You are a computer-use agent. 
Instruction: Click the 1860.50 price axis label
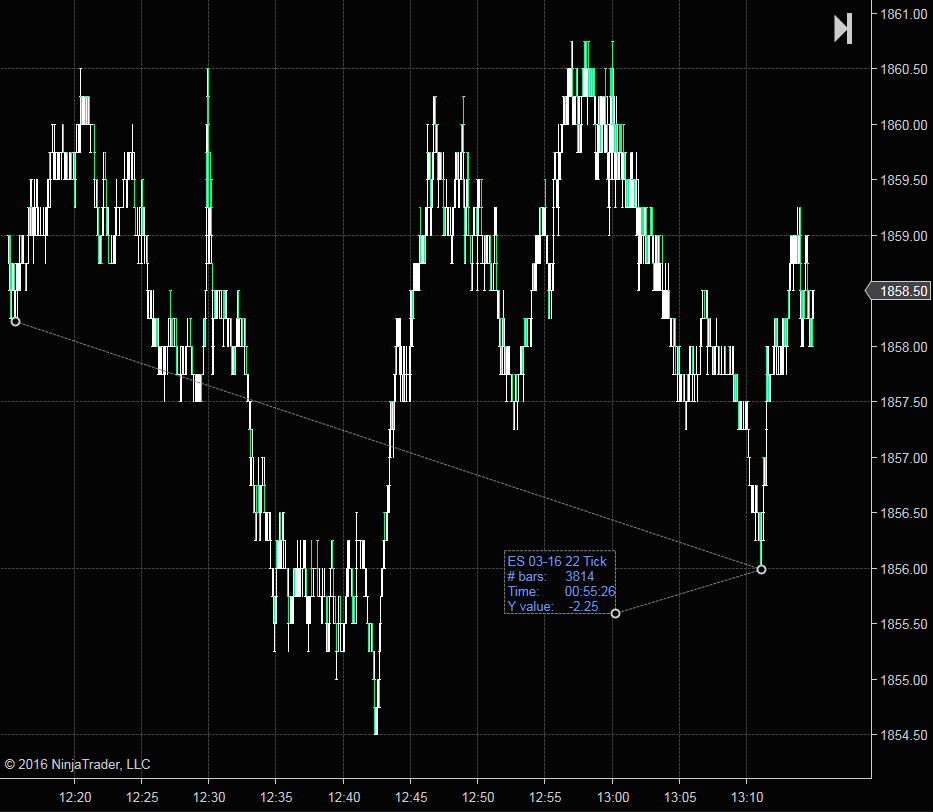pyautogui.click(x=903, y=69)
